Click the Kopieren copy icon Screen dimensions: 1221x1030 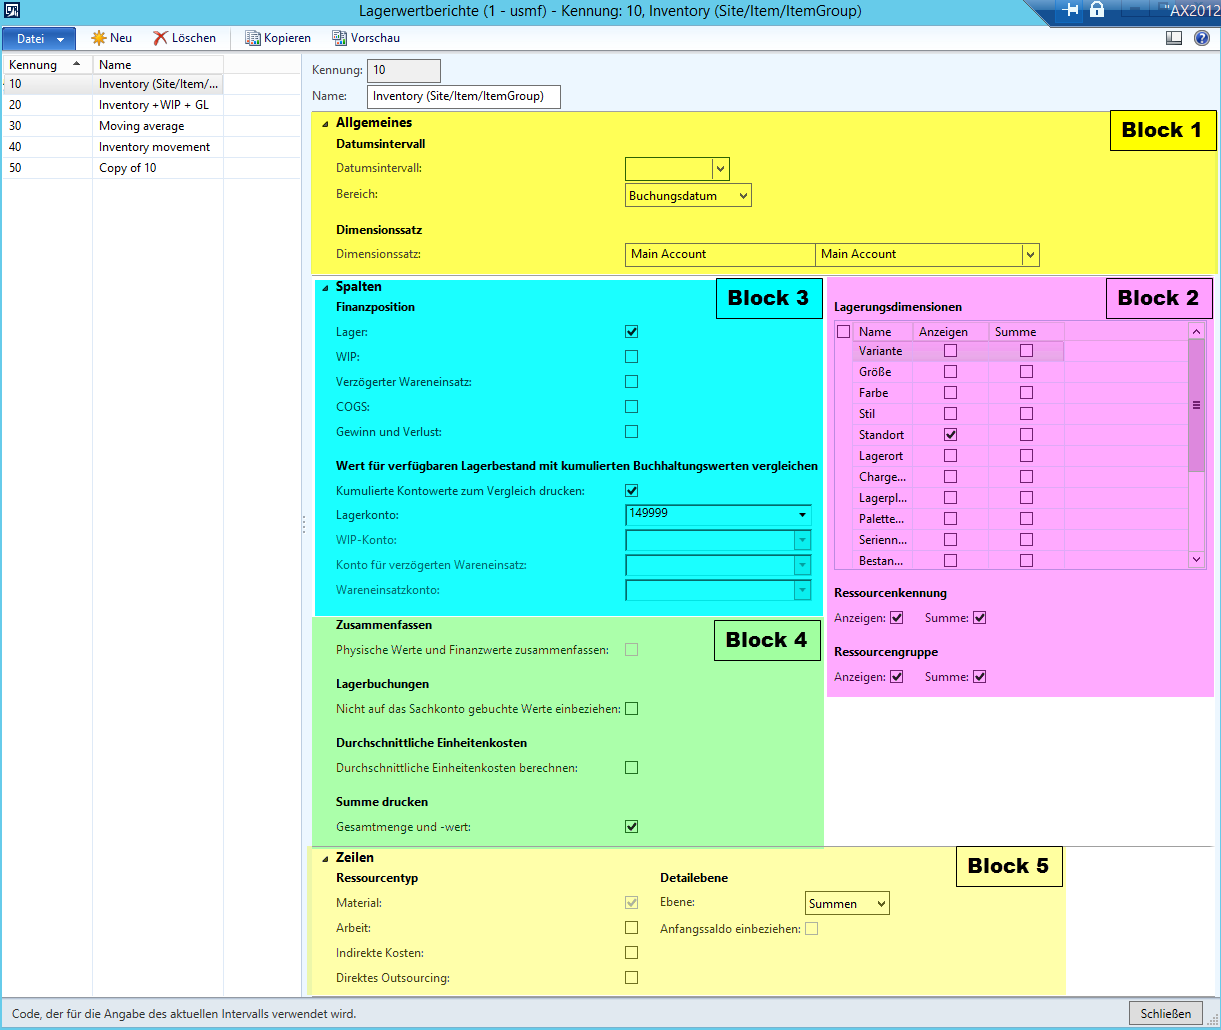253,38
